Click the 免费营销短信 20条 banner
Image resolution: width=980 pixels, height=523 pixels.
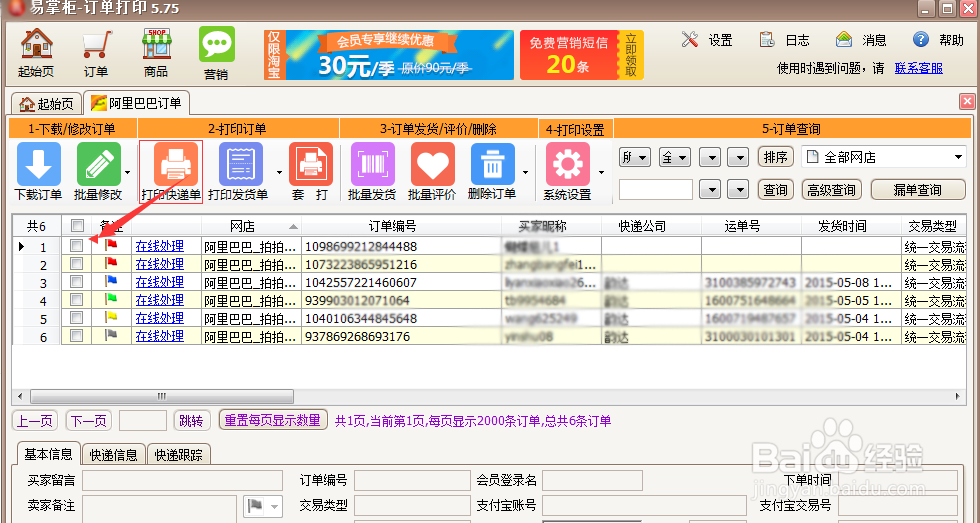click(x=581, y=55)
